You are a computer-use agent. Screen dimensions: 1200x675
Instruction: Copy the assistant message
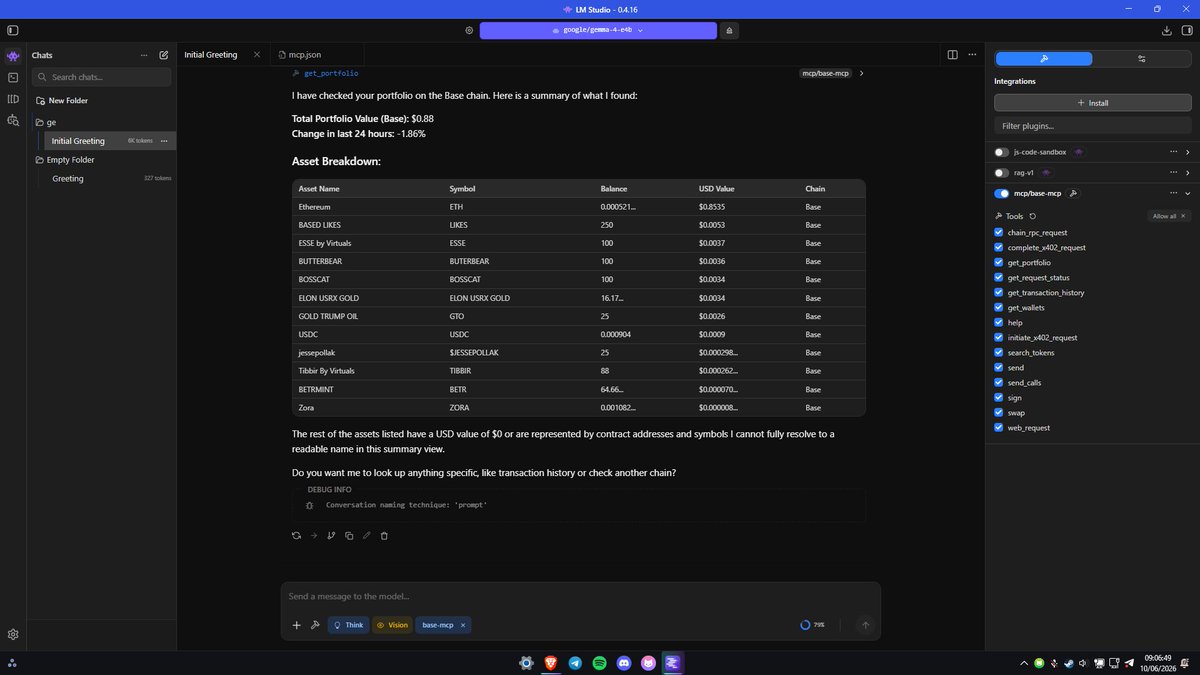tap(349, 536)
